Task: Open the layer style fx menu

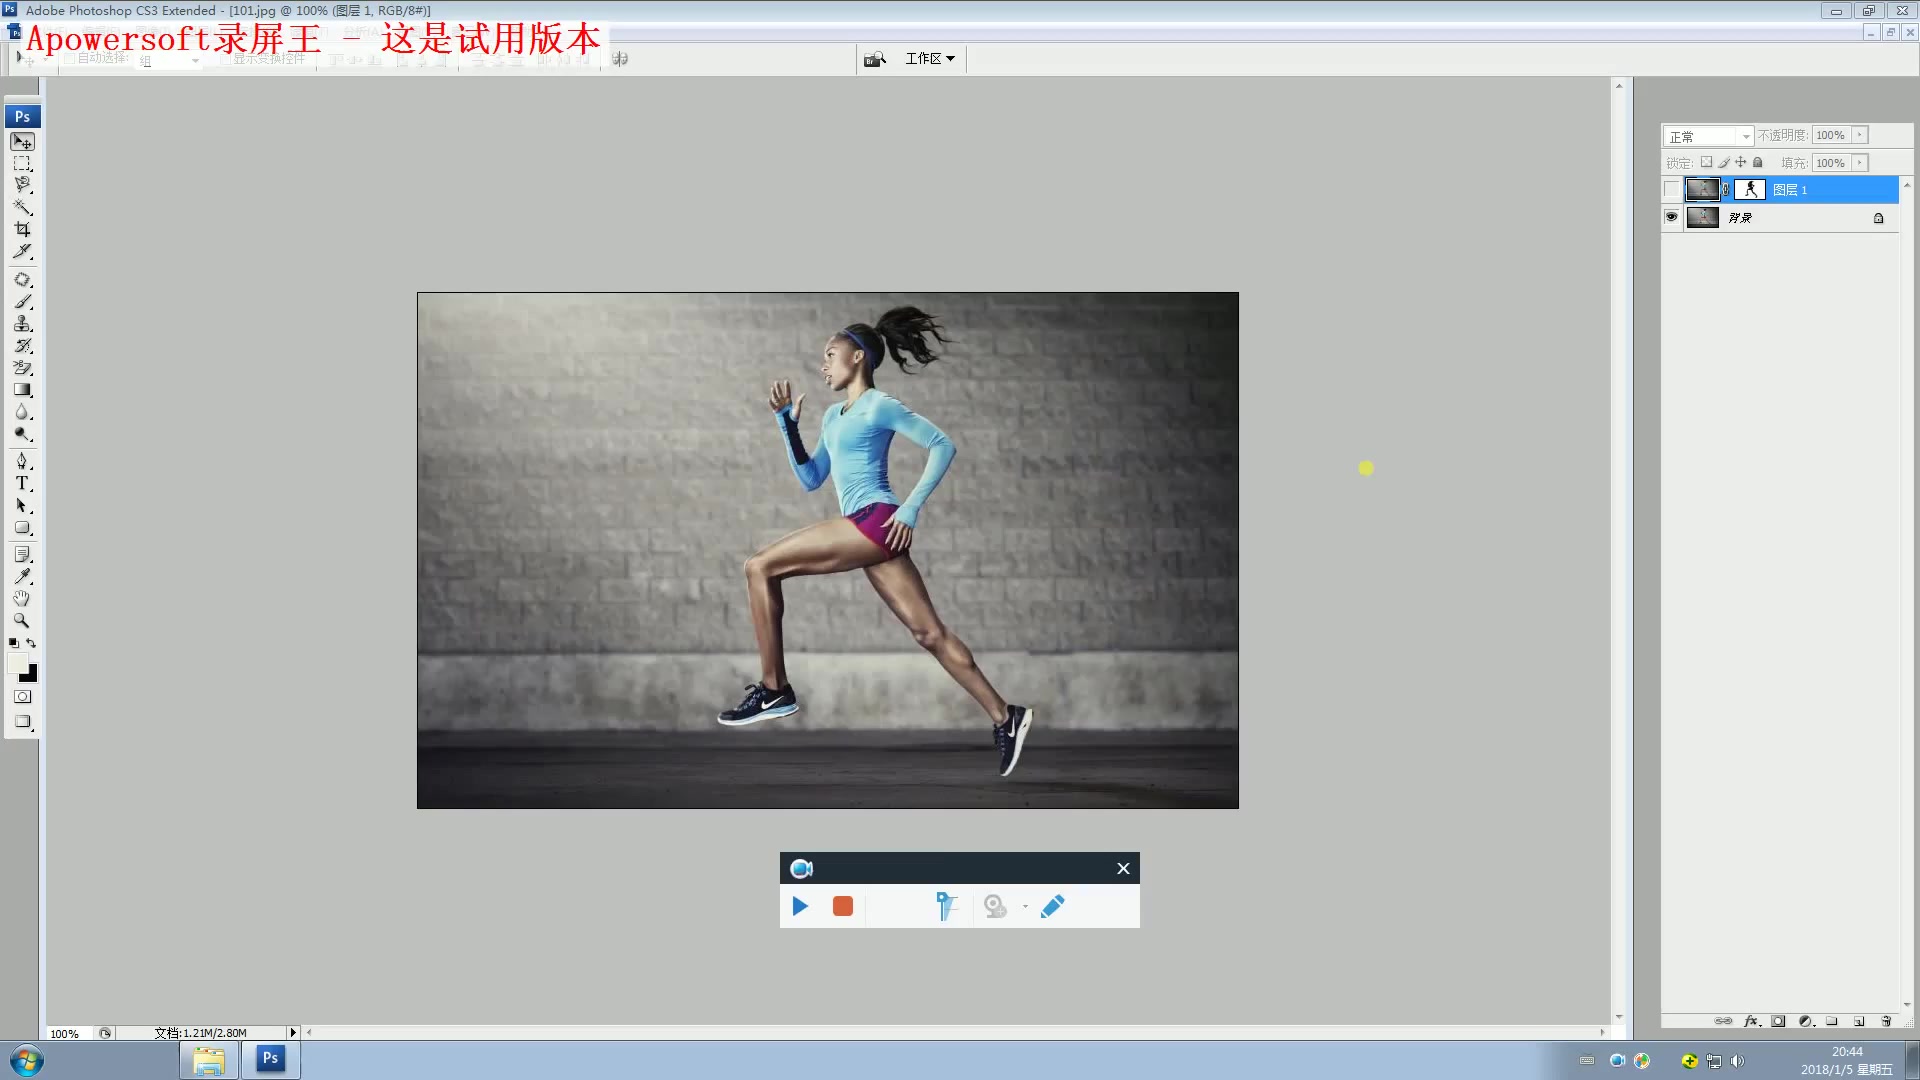Action: tap(1751, 1021)
